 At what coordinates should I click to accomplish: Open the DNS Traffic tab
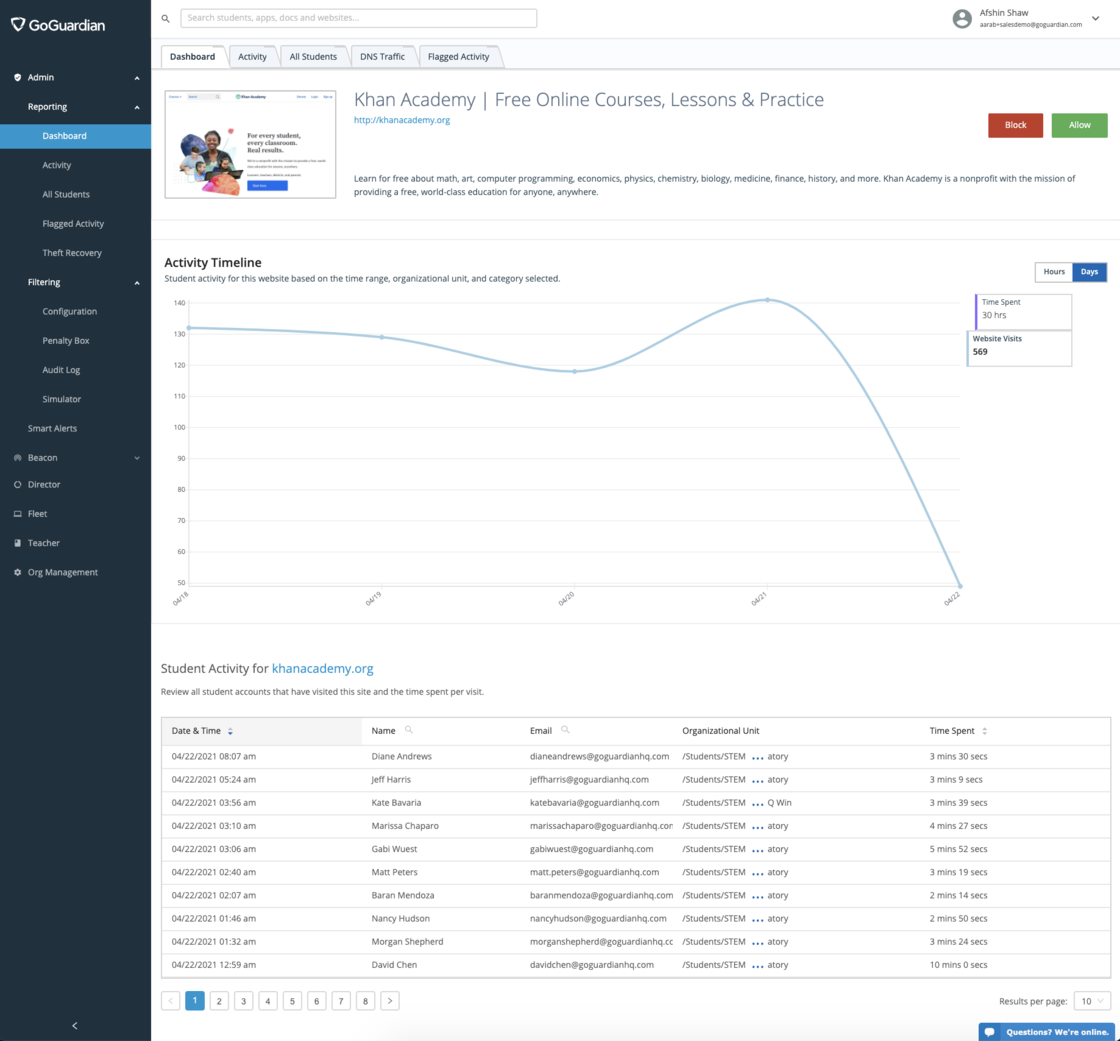click(382, 56)
